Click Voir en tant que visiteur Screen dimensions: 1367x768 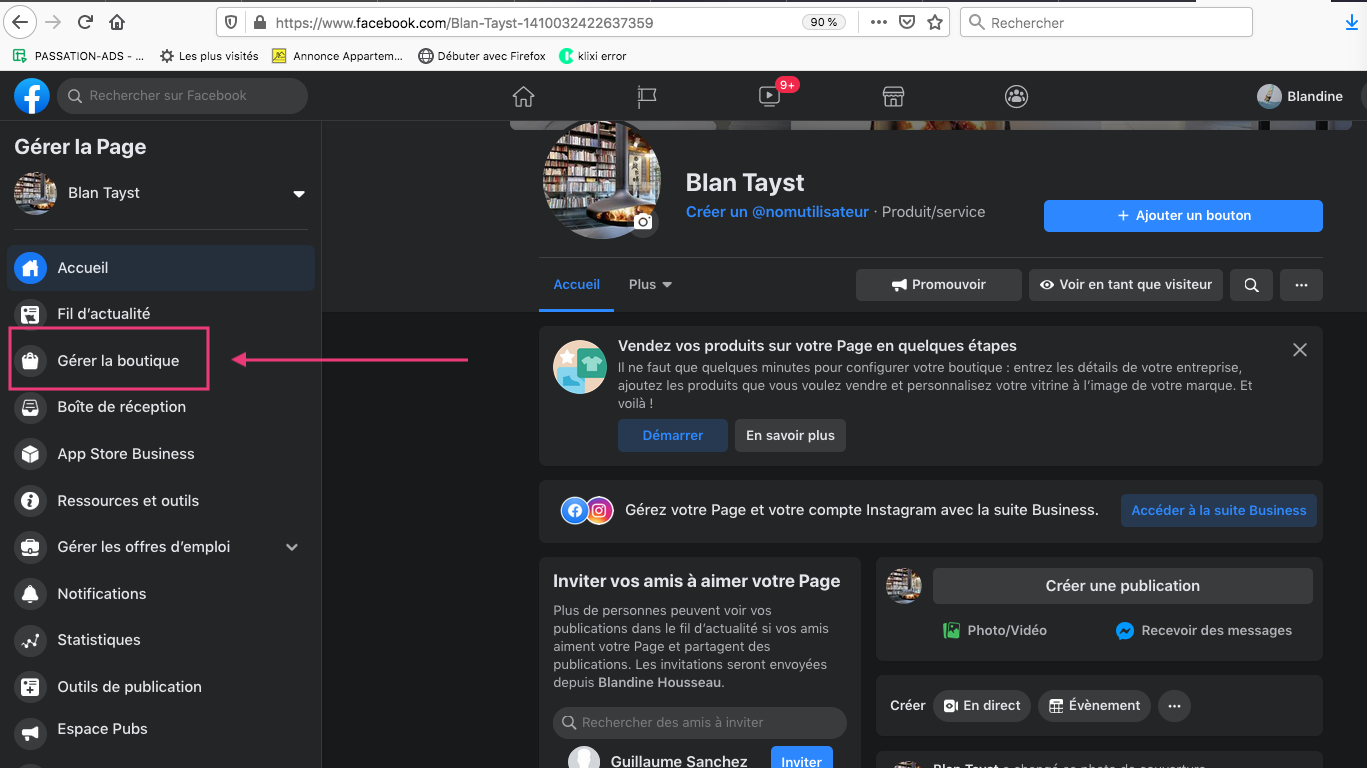(1126, 285)
